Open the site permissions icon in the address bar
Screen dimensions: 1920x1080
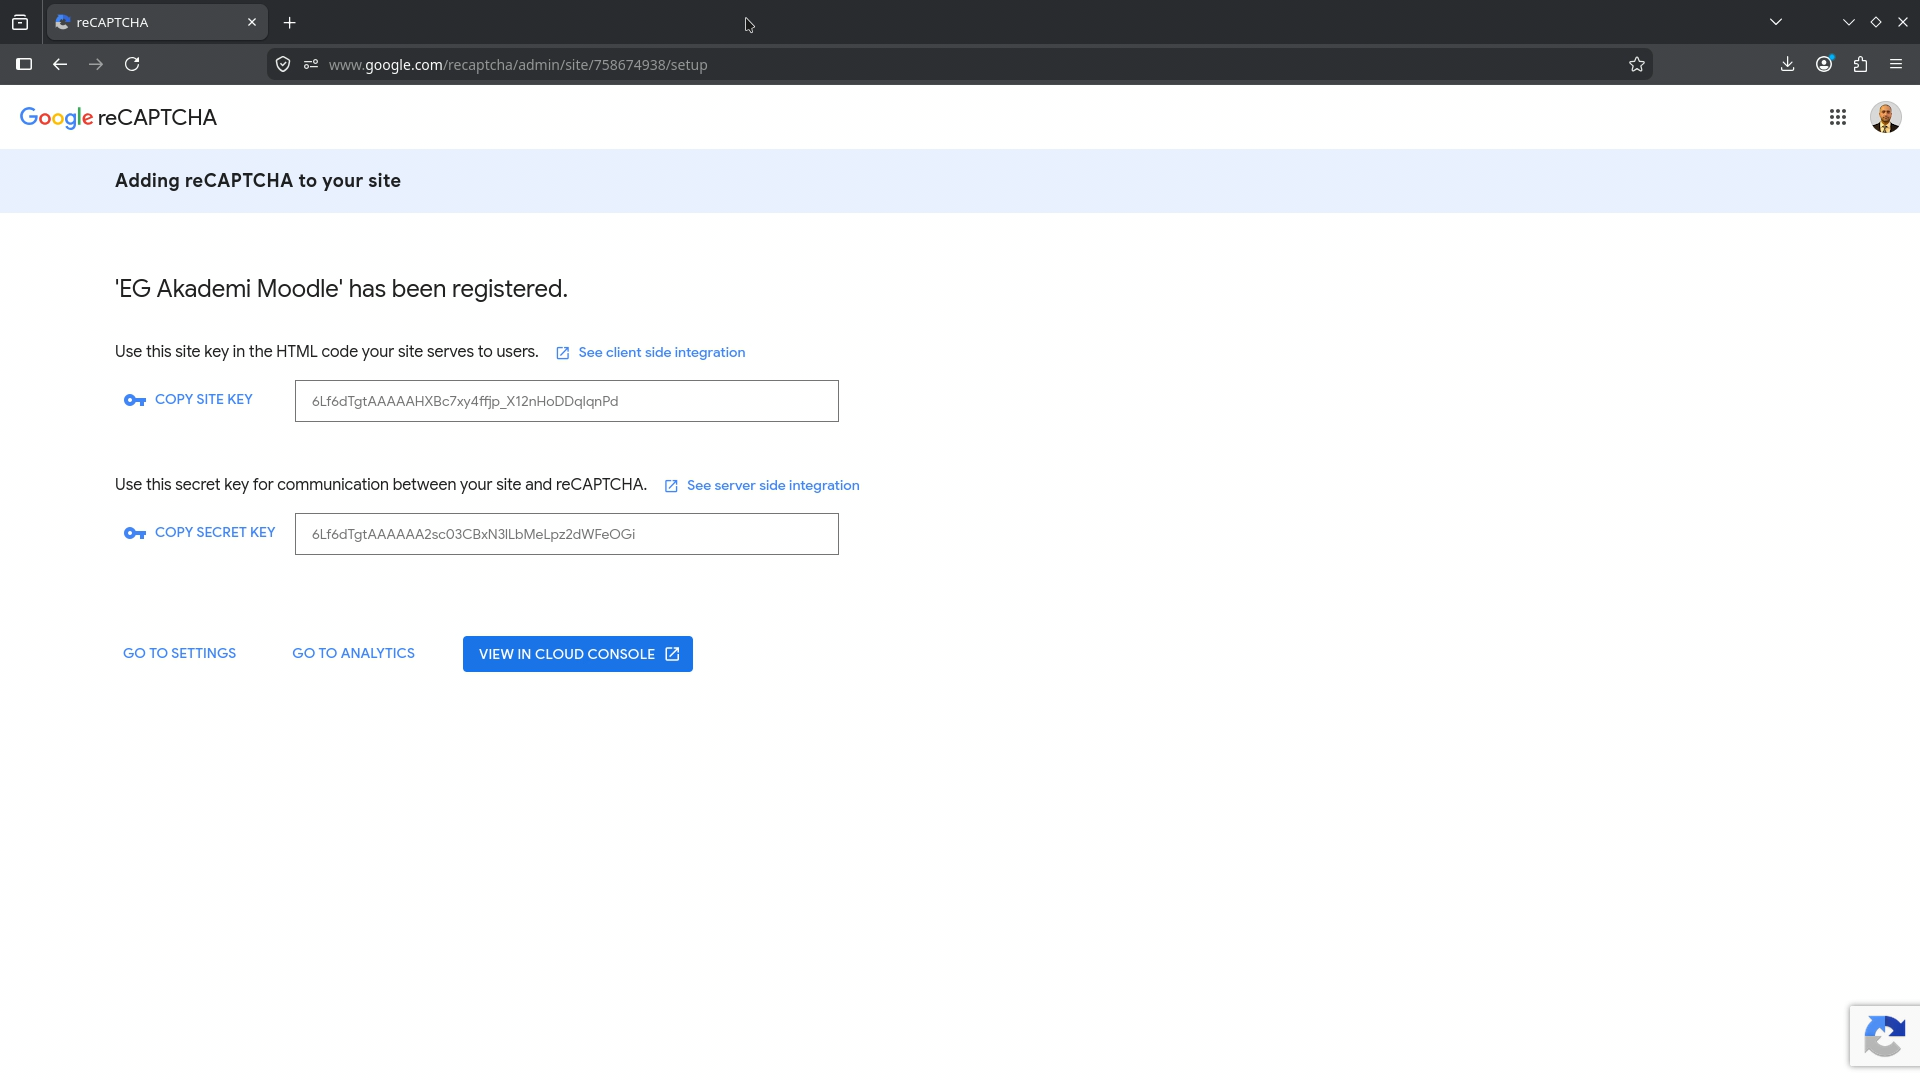point(311,65)
